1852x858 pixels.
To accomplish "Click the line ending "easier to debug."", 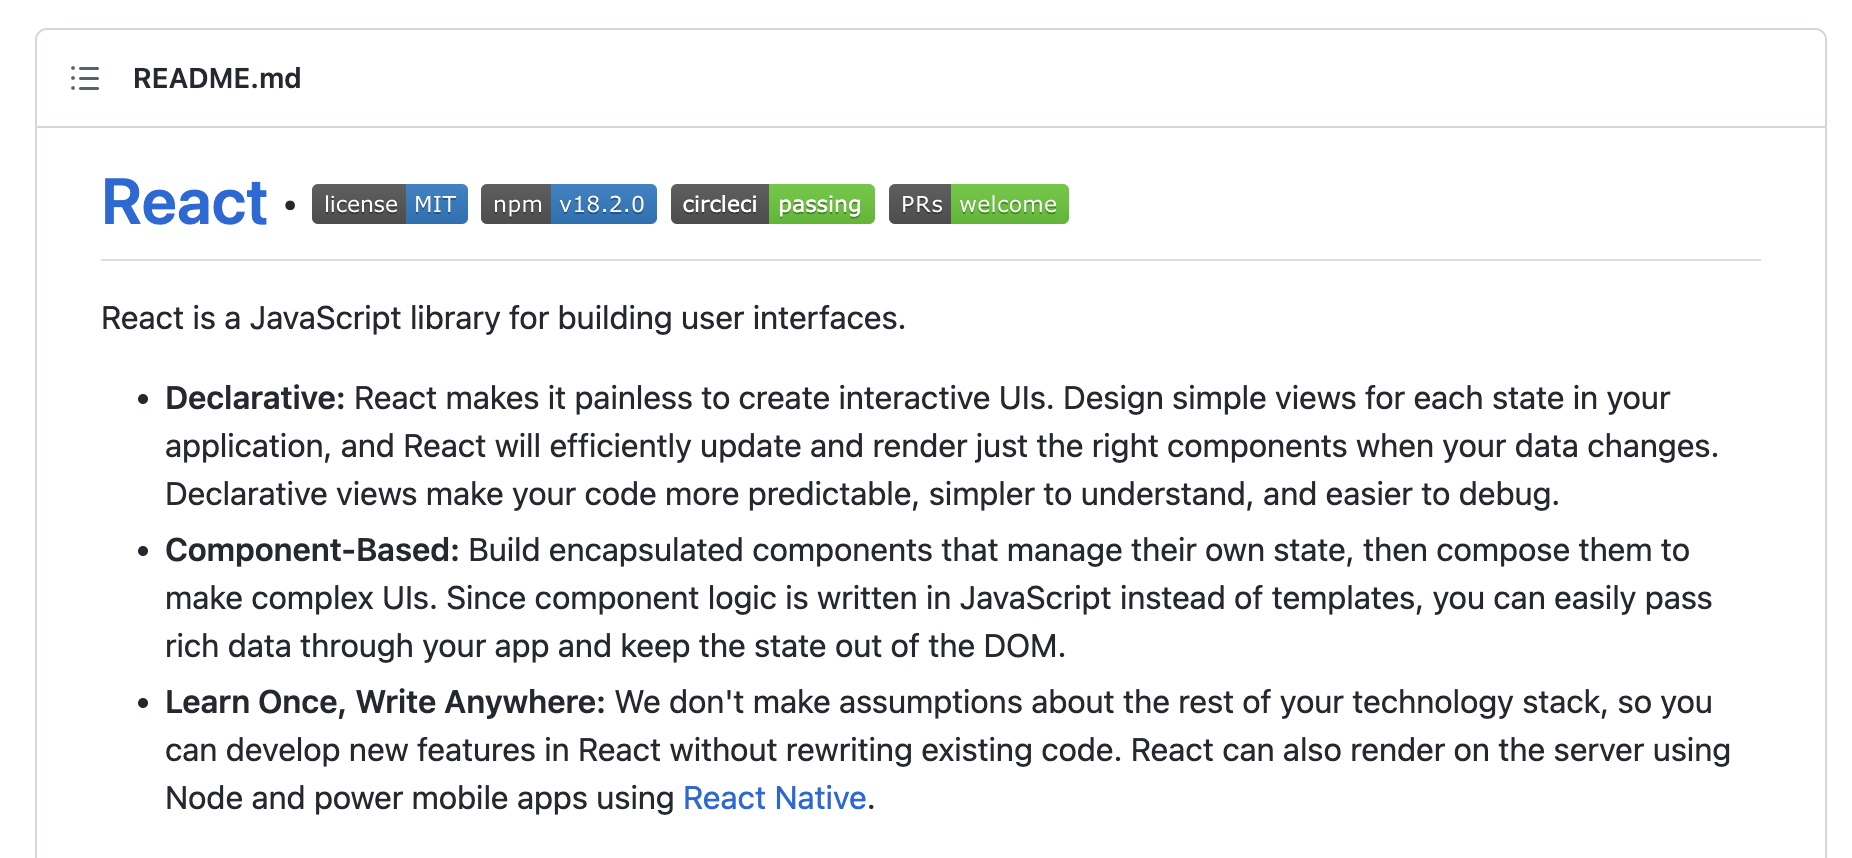I will (x=862, y=494).
